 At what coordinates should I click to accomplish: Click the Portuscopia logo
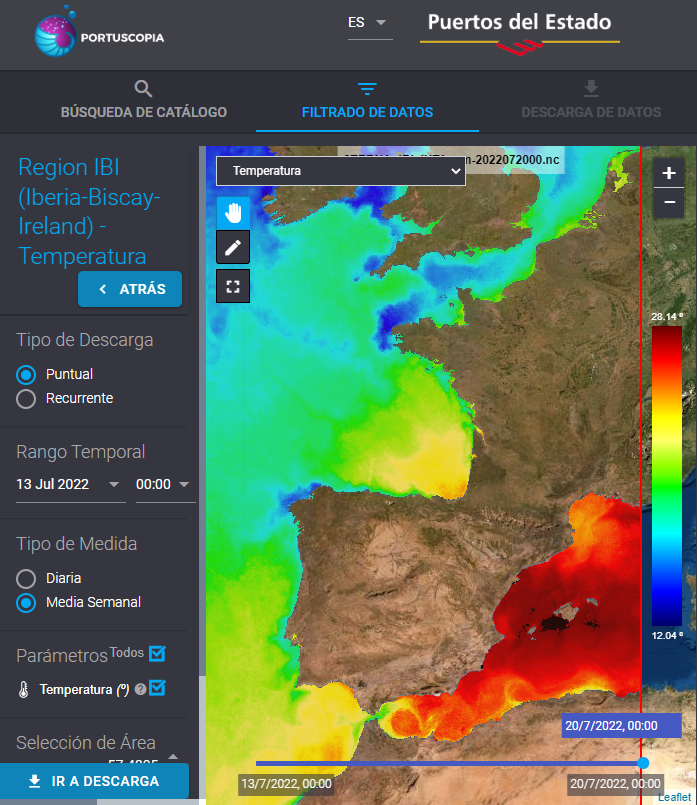point(100,32)
